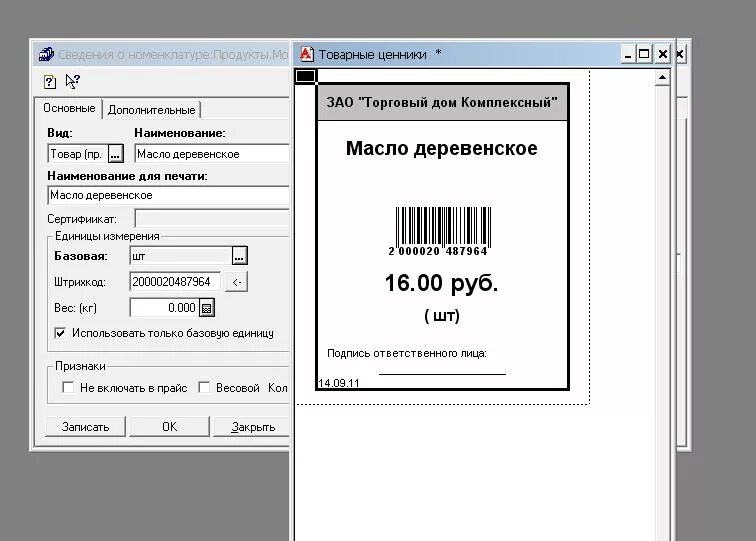Click the Записать button
Viewport: 756px width, 541px height.
click(x=85, y=427)
